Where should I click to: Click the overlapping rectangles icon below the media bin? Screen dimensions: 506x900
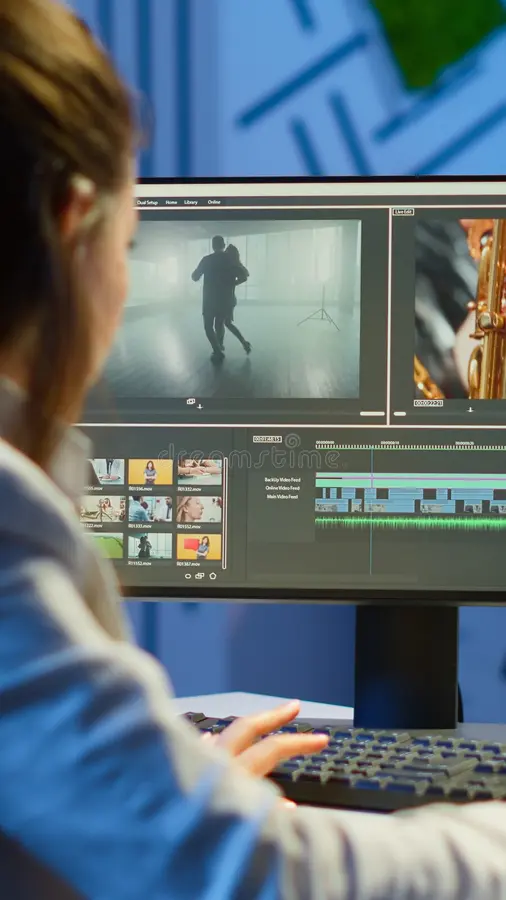point(200,576)
